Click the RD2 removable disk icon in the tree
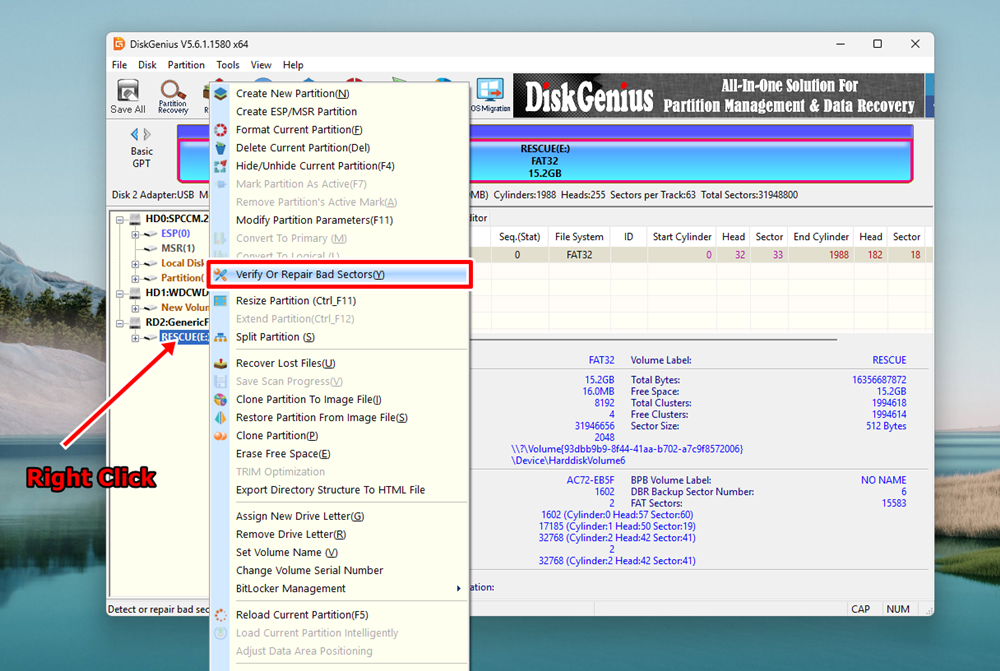The width and height of the screenshot is (1000, 671). point(135,322)
